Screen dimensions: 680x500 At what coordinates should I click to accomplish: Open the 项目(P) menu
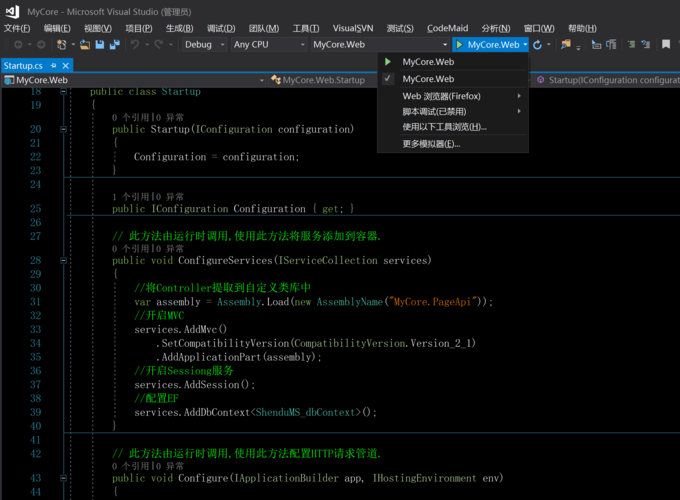[x=138, y=29]
